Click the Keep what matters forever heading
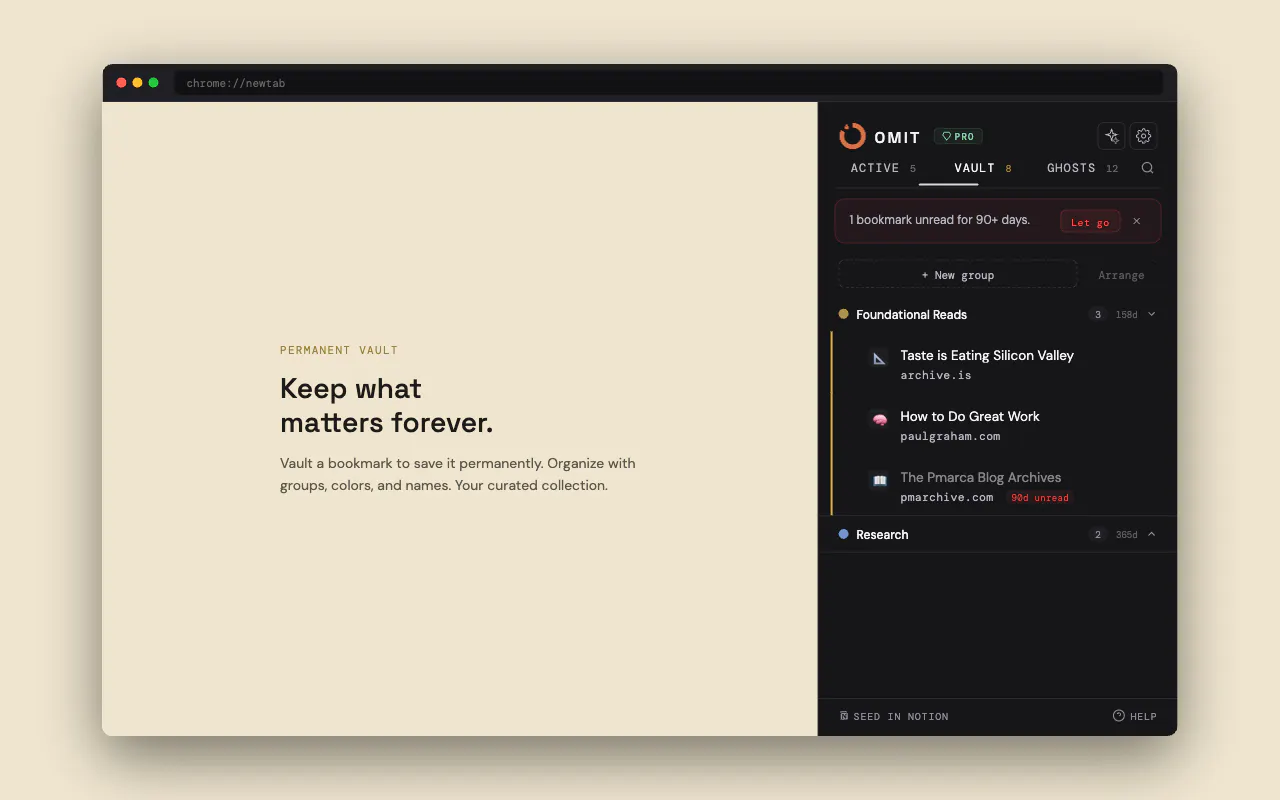Screen dimensions: 1280x800 (387, 405)
